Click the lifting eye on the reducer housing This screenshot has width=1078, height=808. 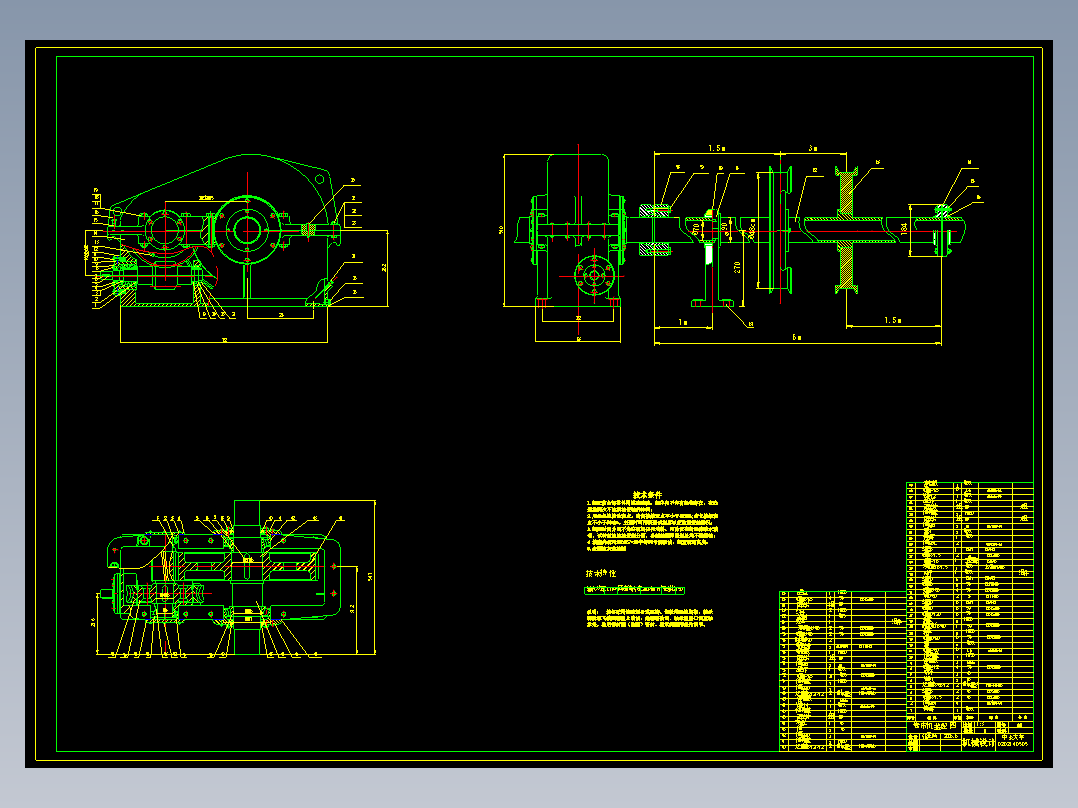coord(319,180)
